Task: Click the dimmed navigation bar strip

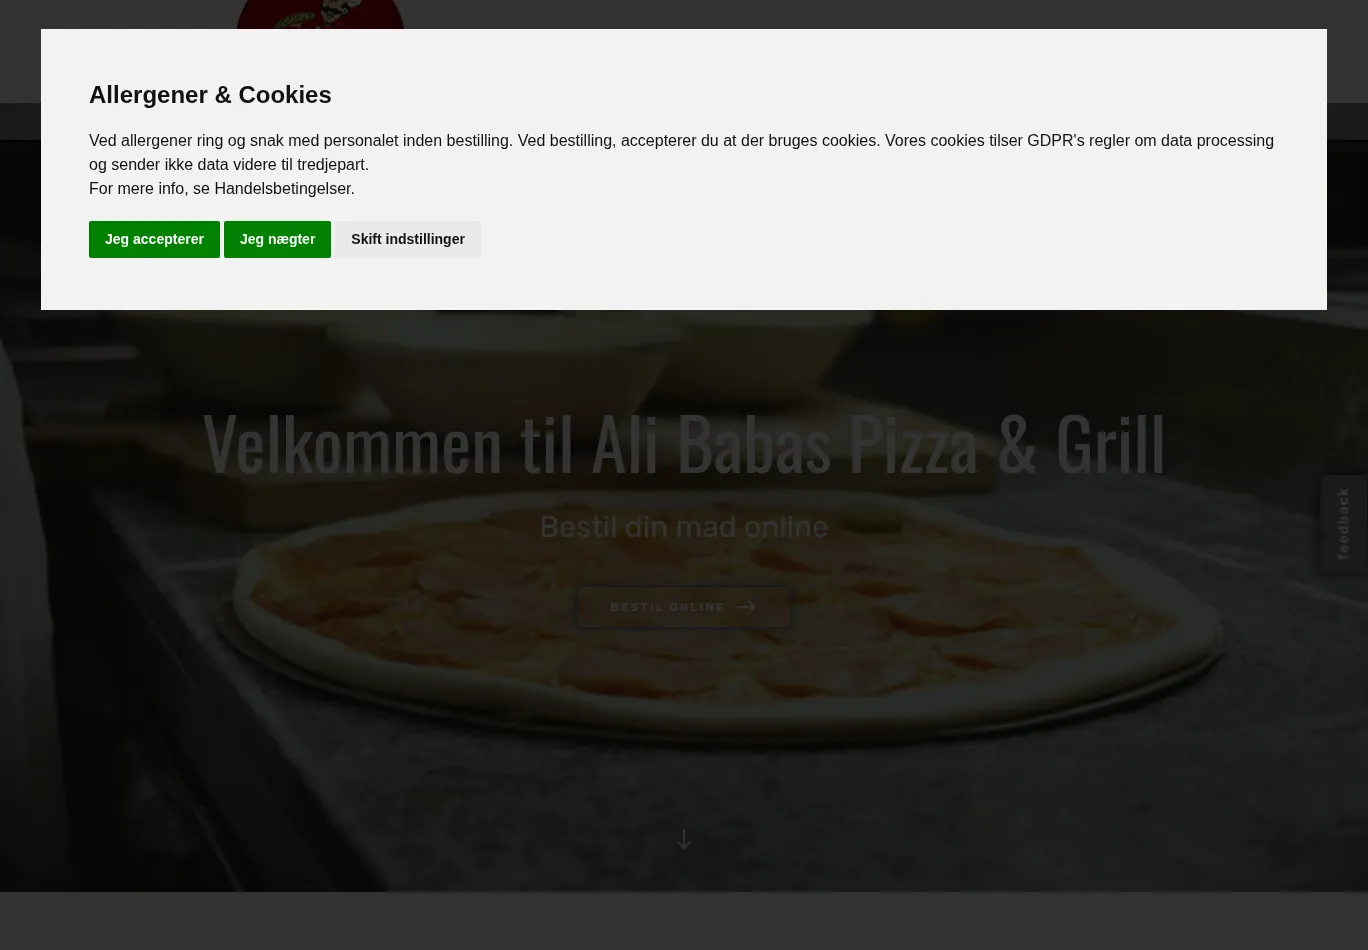Action: [684, 122]
